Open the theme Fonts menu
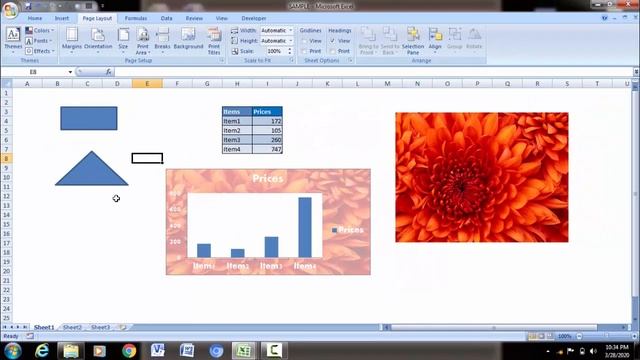 [39, 41]
